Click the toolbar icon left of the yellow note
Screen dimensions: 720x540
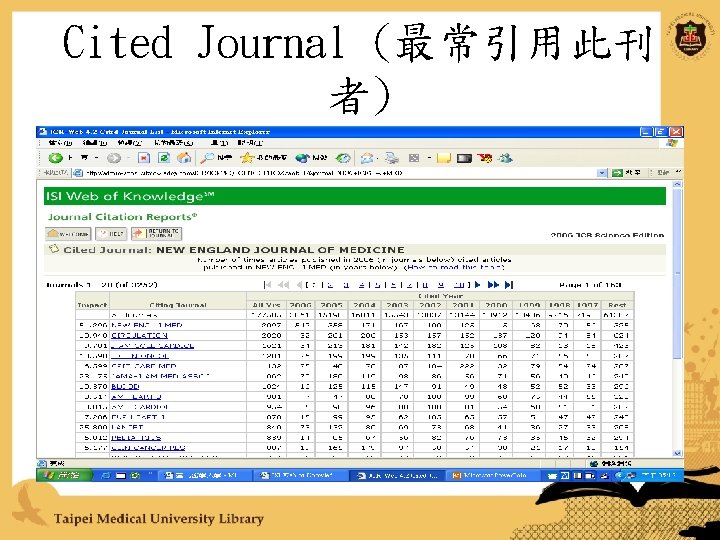(414, 158)
